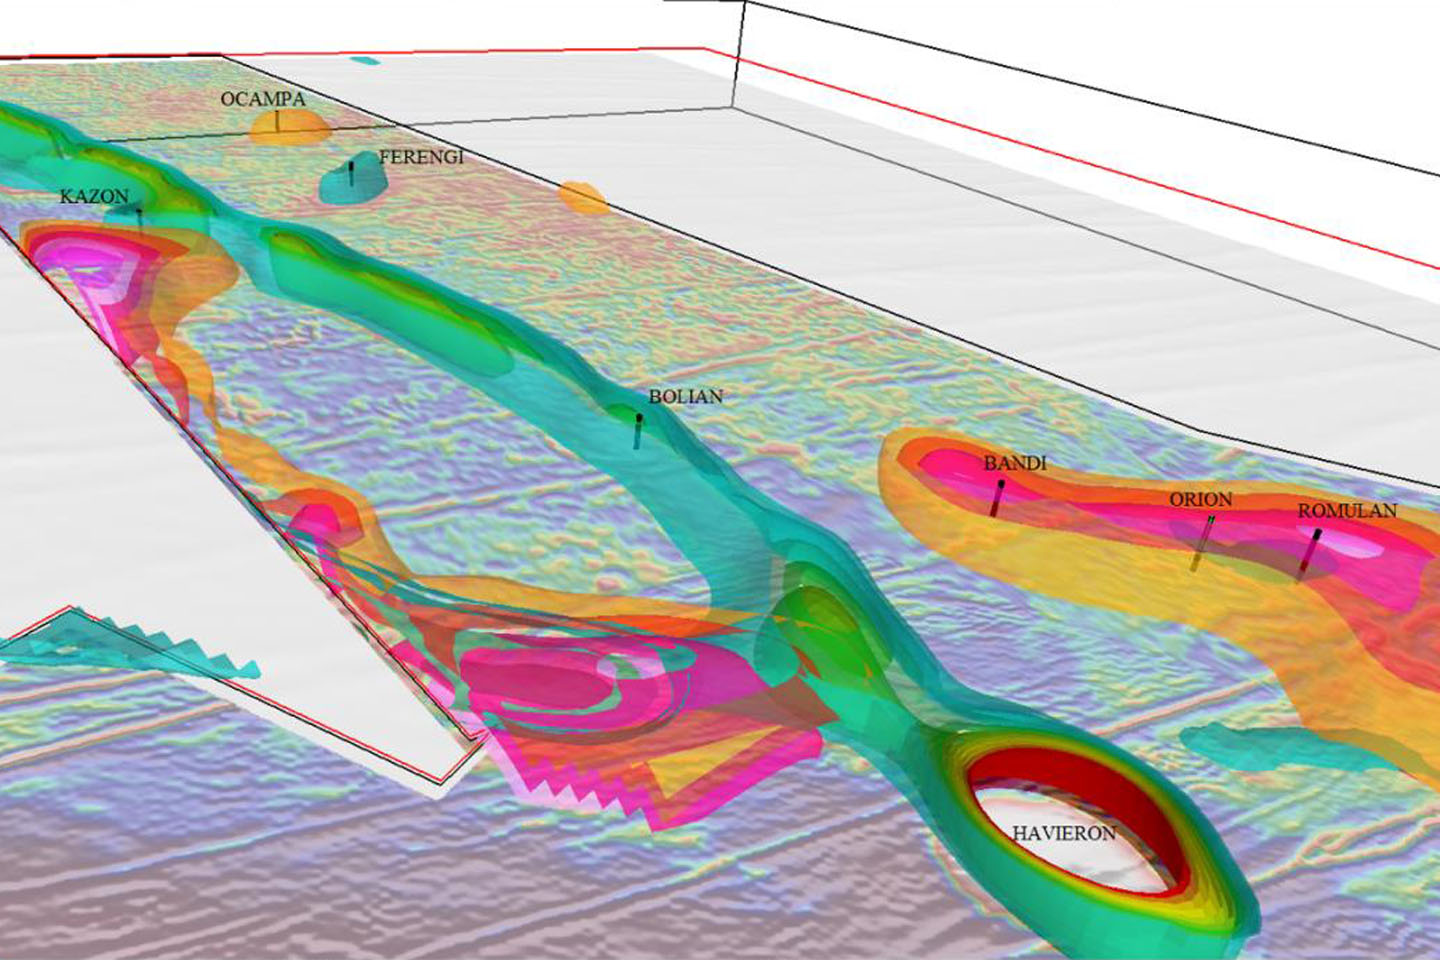Viewport: 1440px width, 960px height.
Task: Select the KAZON text label
Action: click(x=94, y=196)
